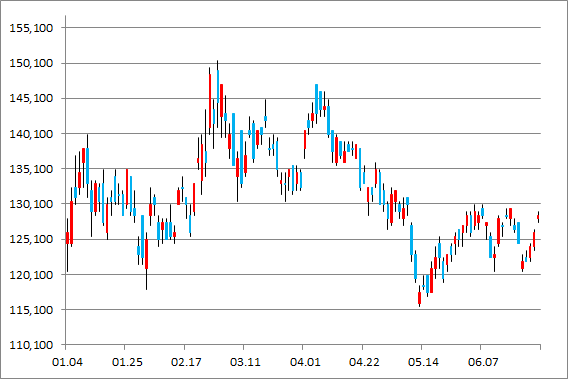Select the 05.14 date label
The height and width of the screenshot is (379, 568).
coord(423,362)
